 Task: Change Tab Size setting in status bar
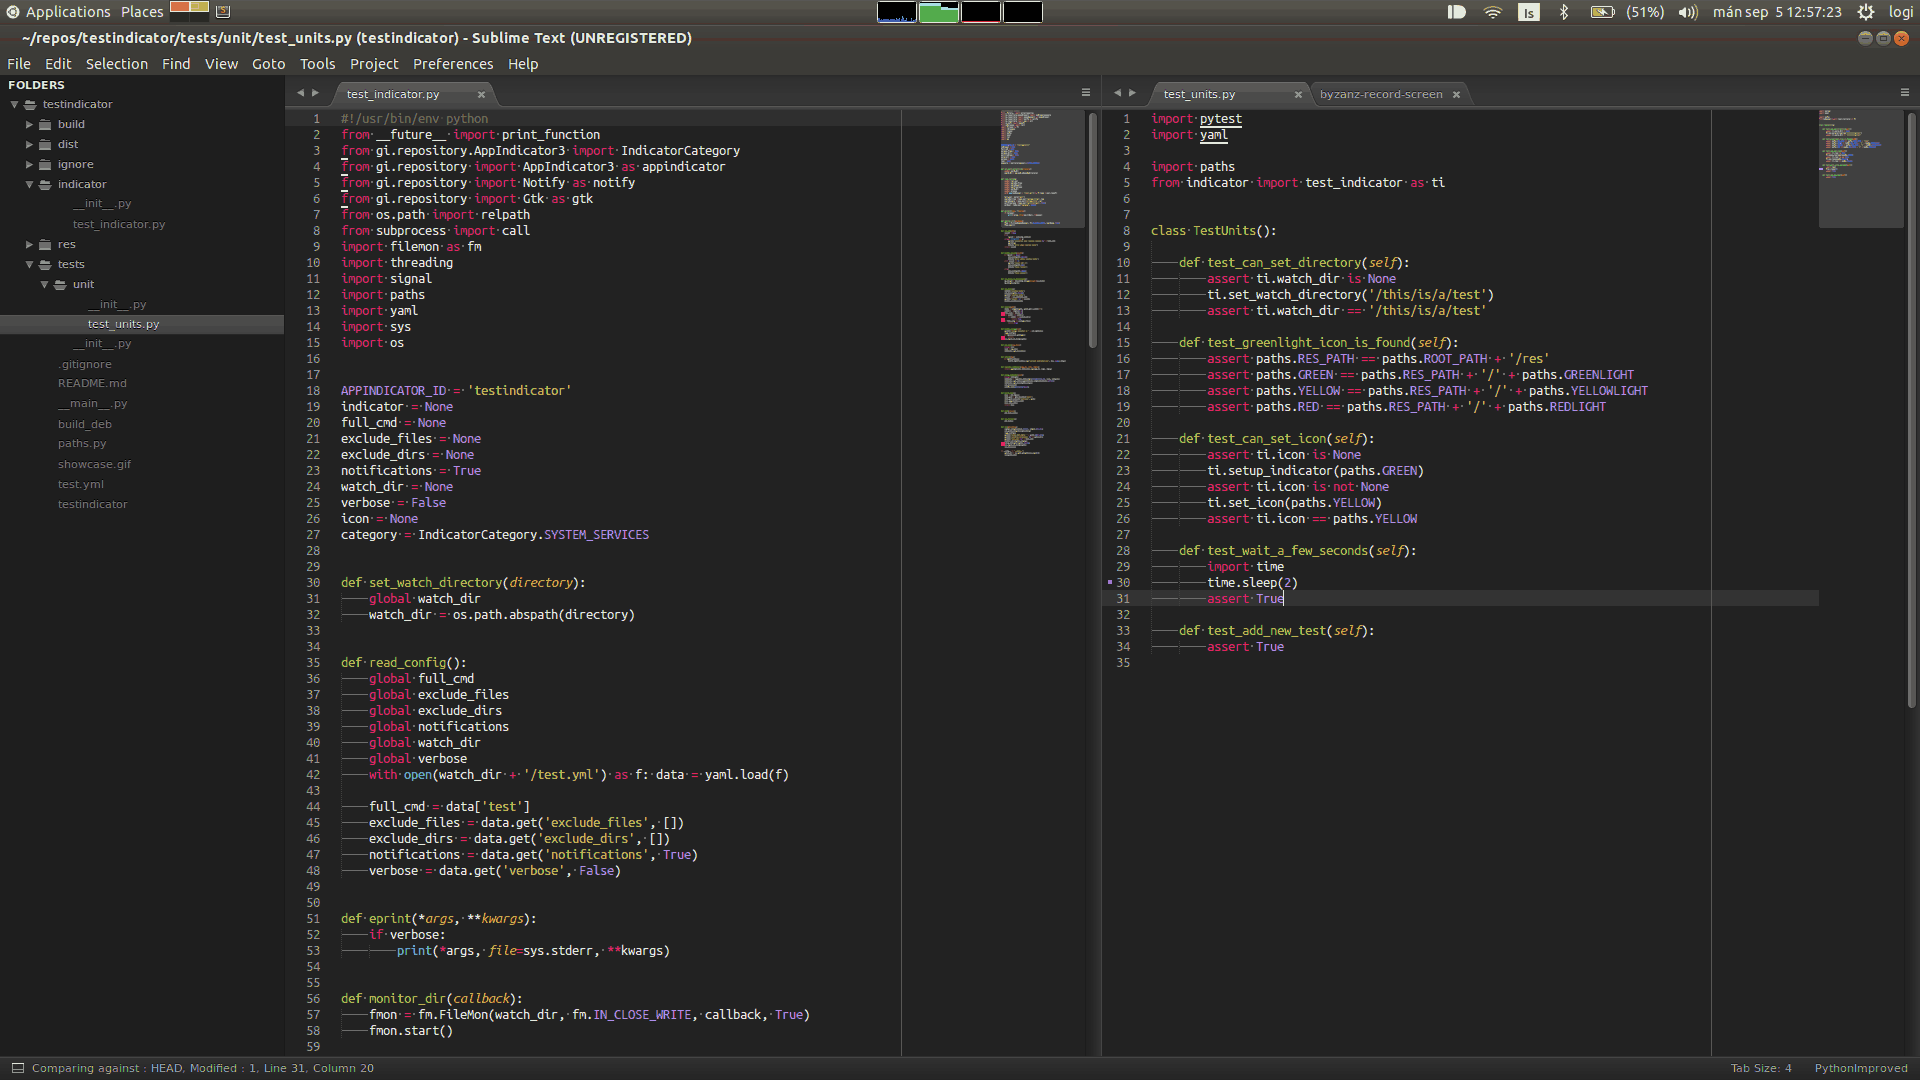click(1761, 1068)
